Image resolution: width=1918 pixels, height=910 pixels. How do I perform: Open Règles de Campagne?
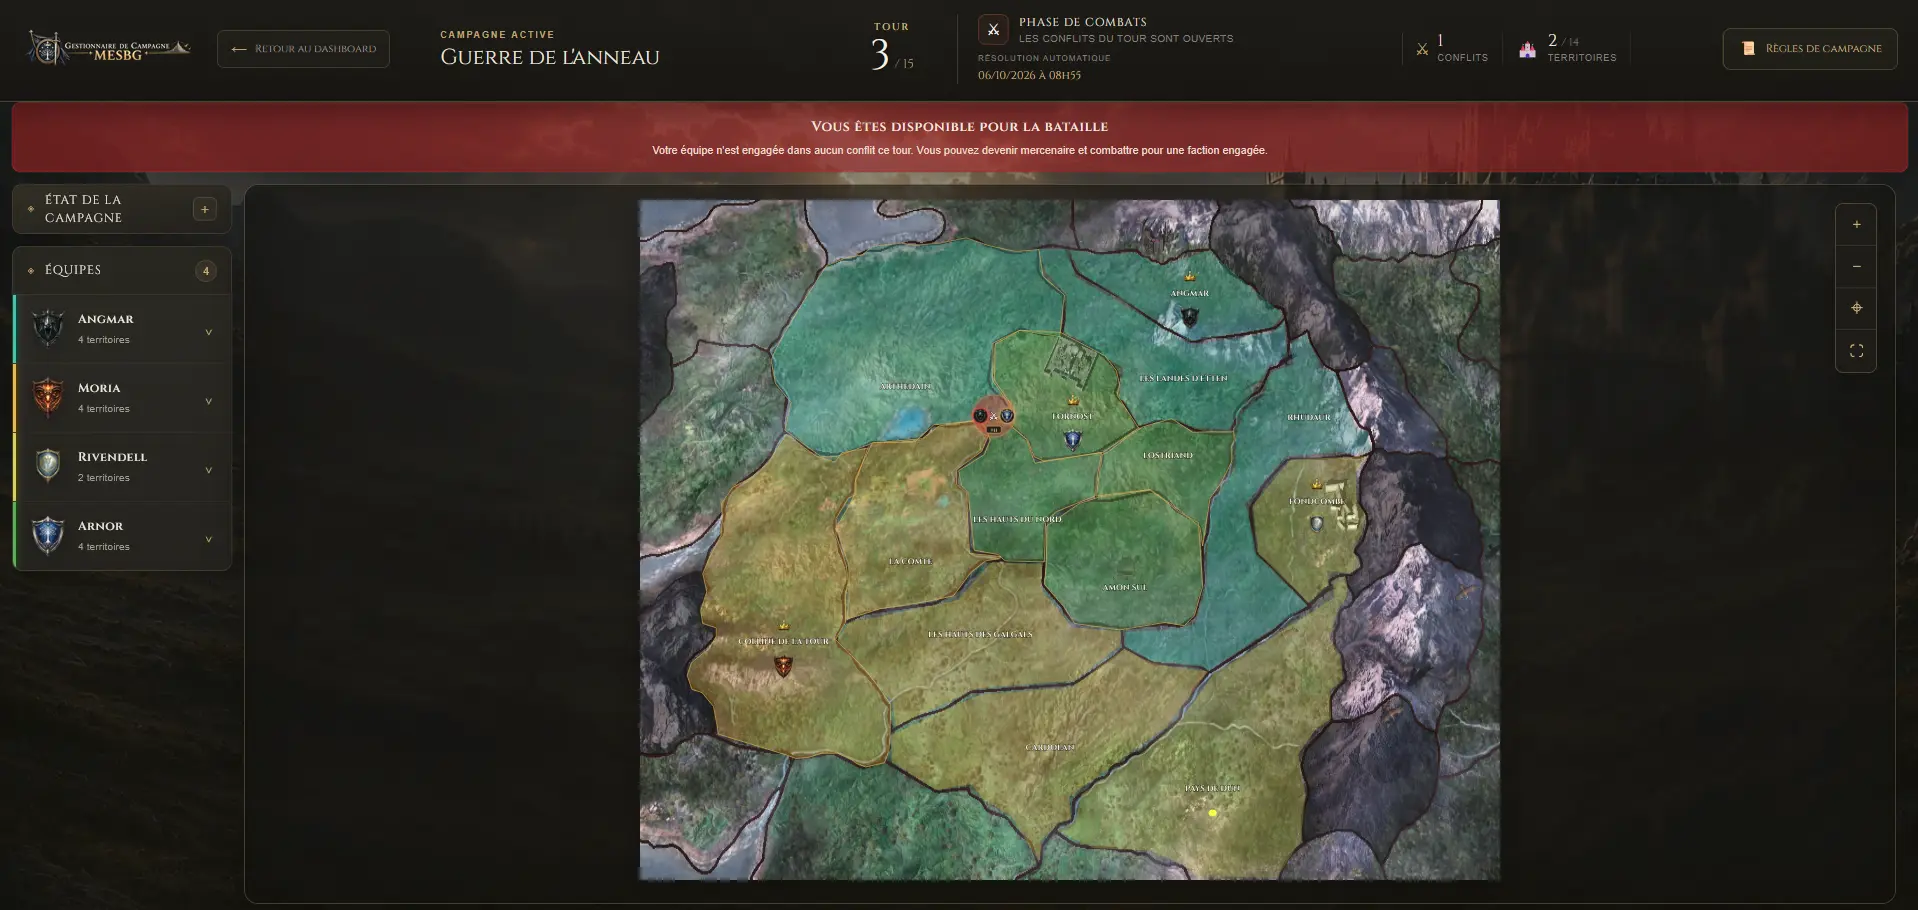[1810, 49]
